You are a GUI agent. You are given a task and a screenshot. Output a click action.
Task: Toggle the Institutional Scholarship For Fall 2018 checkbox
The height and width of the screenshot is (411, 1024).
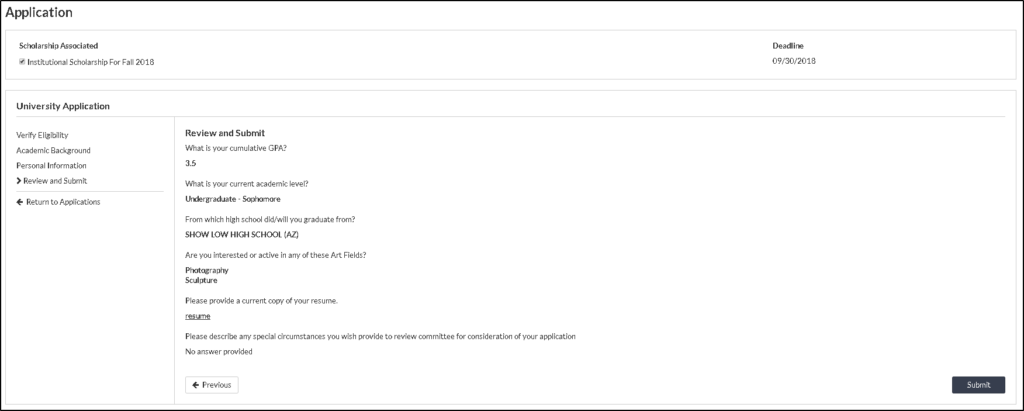pyautogui.click(x=22, y=62)
